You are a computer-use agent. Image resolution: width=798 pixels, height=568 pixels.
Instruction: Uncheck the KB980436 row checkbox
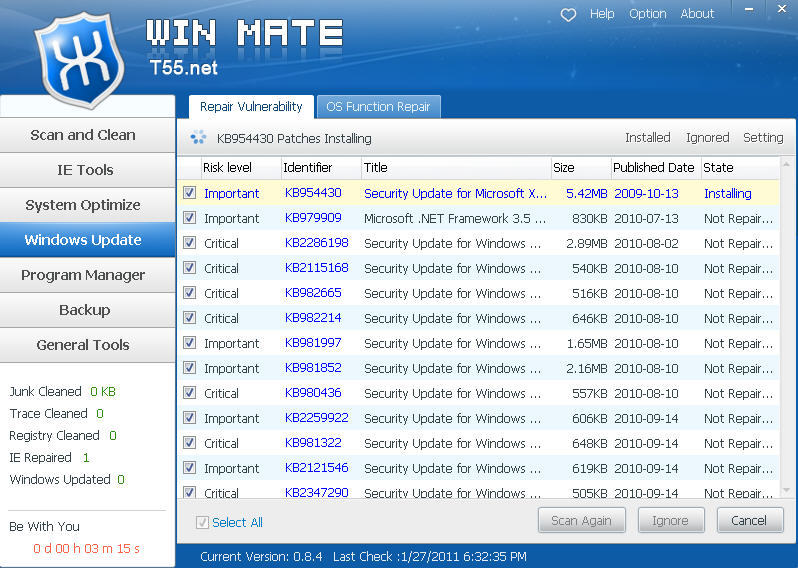(x=189, y=392)
